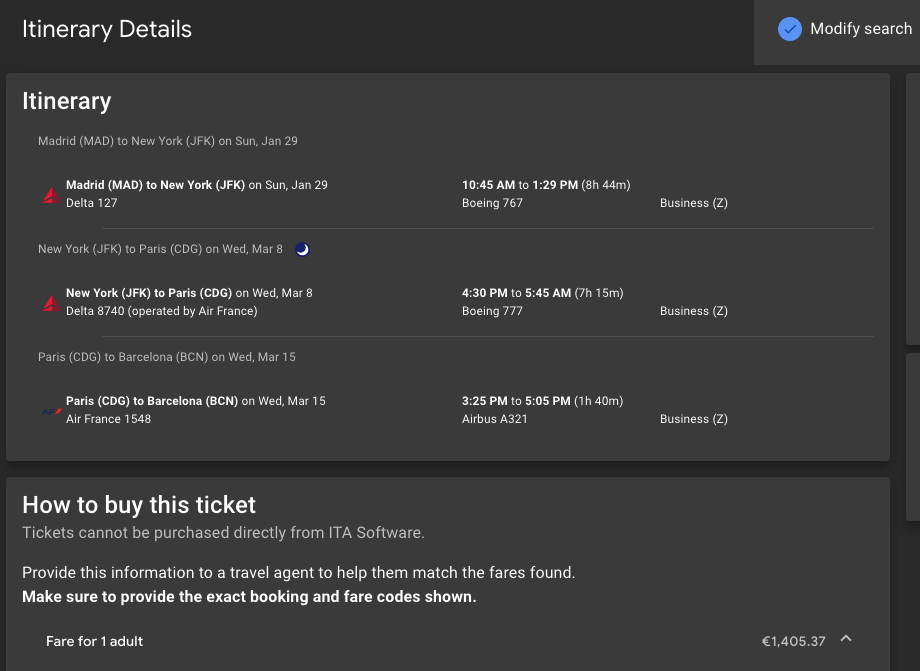Click the overnight moon icon beside Wed, Mar 8
Screen dimensions: 920x671
[302, 249]
